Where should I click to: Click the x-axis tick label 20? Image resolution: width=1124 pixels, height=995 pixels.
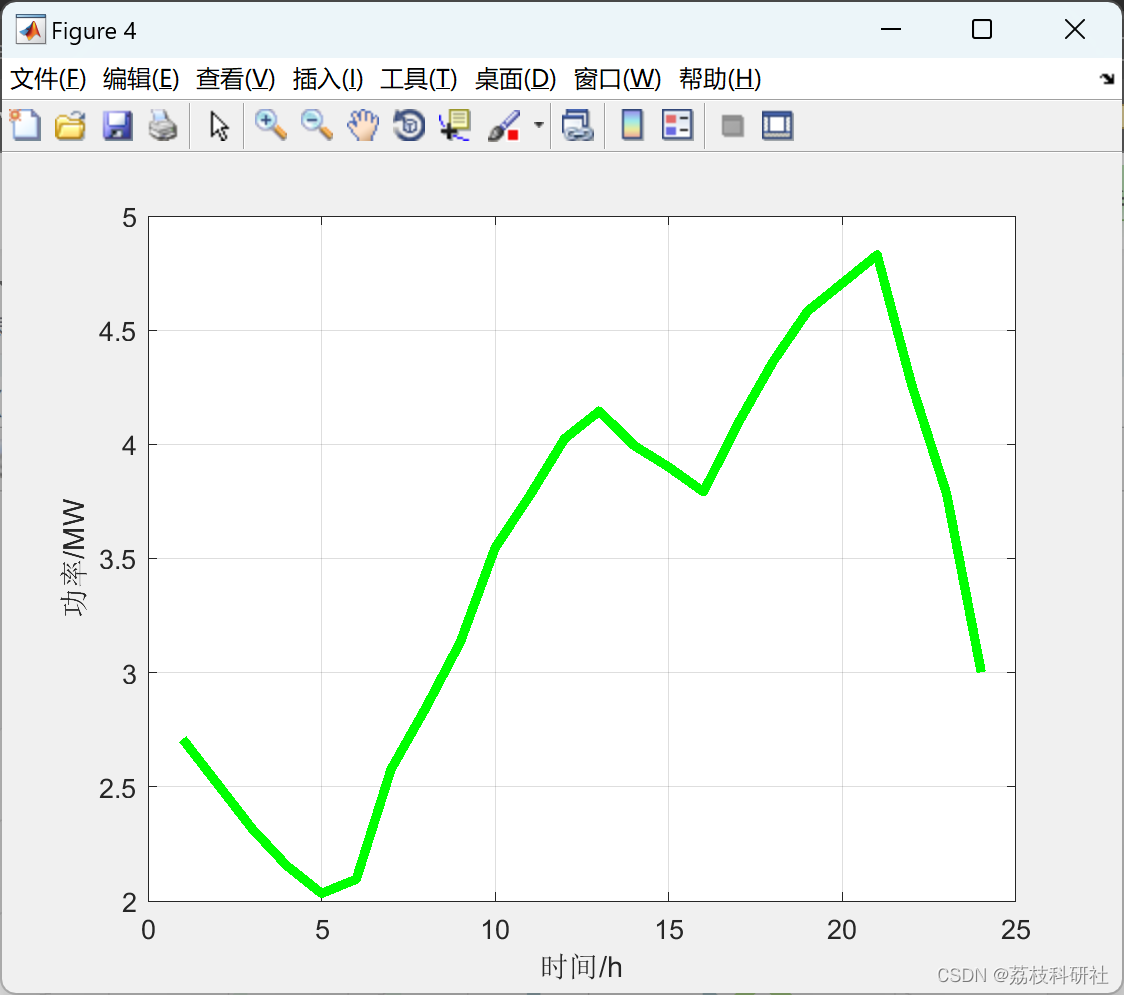pyautogui.click(x=842, y=930)
